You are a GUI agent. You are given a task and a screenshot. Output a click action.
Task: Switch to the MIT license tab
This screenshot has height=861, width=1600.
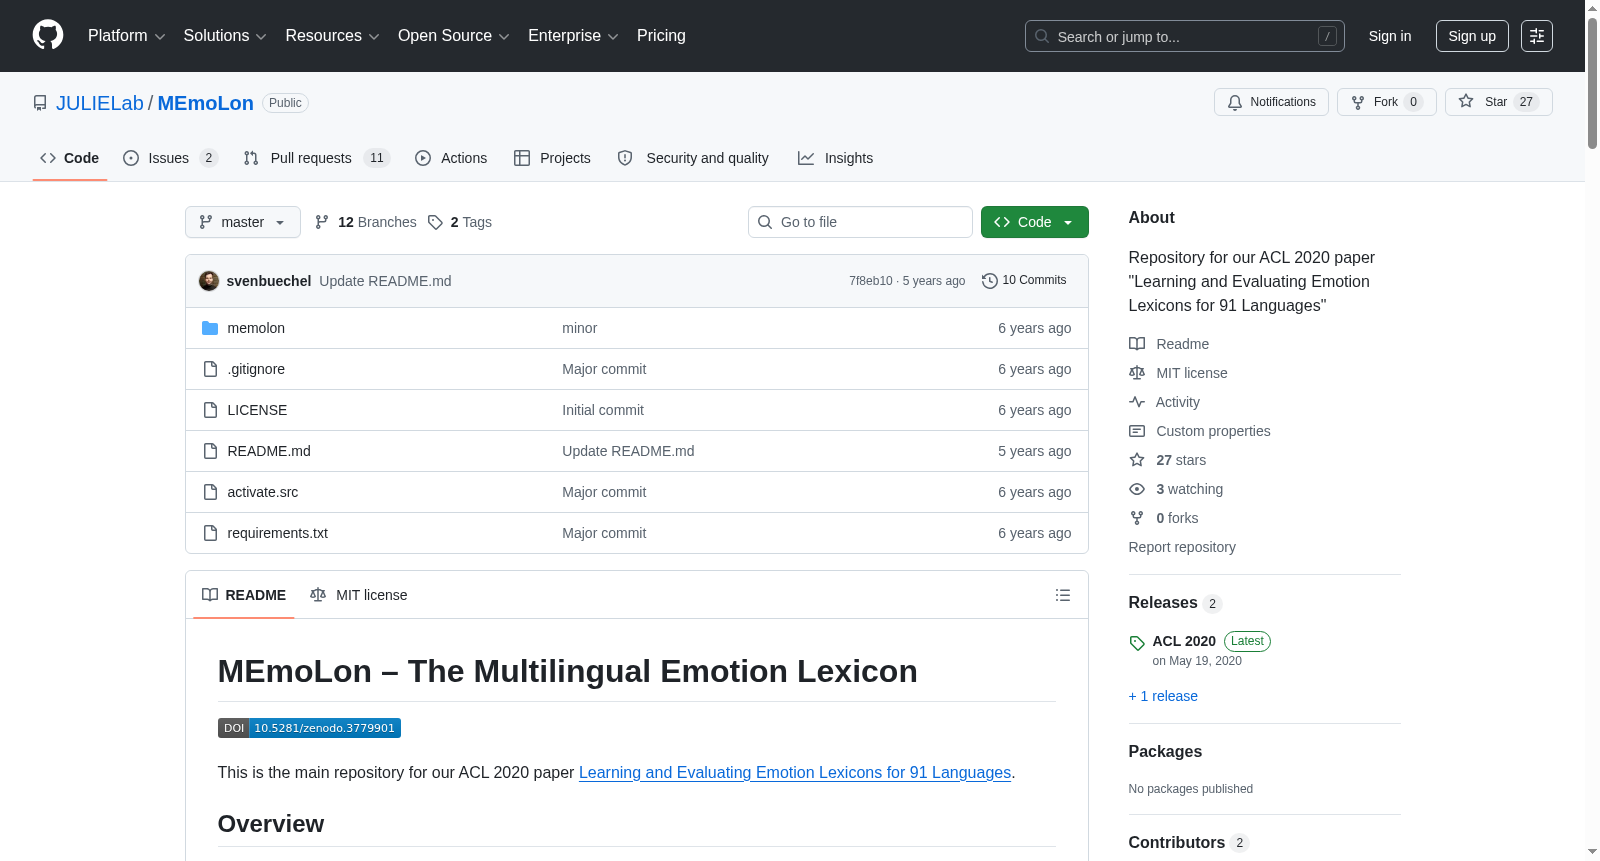[x=359, y=595]
